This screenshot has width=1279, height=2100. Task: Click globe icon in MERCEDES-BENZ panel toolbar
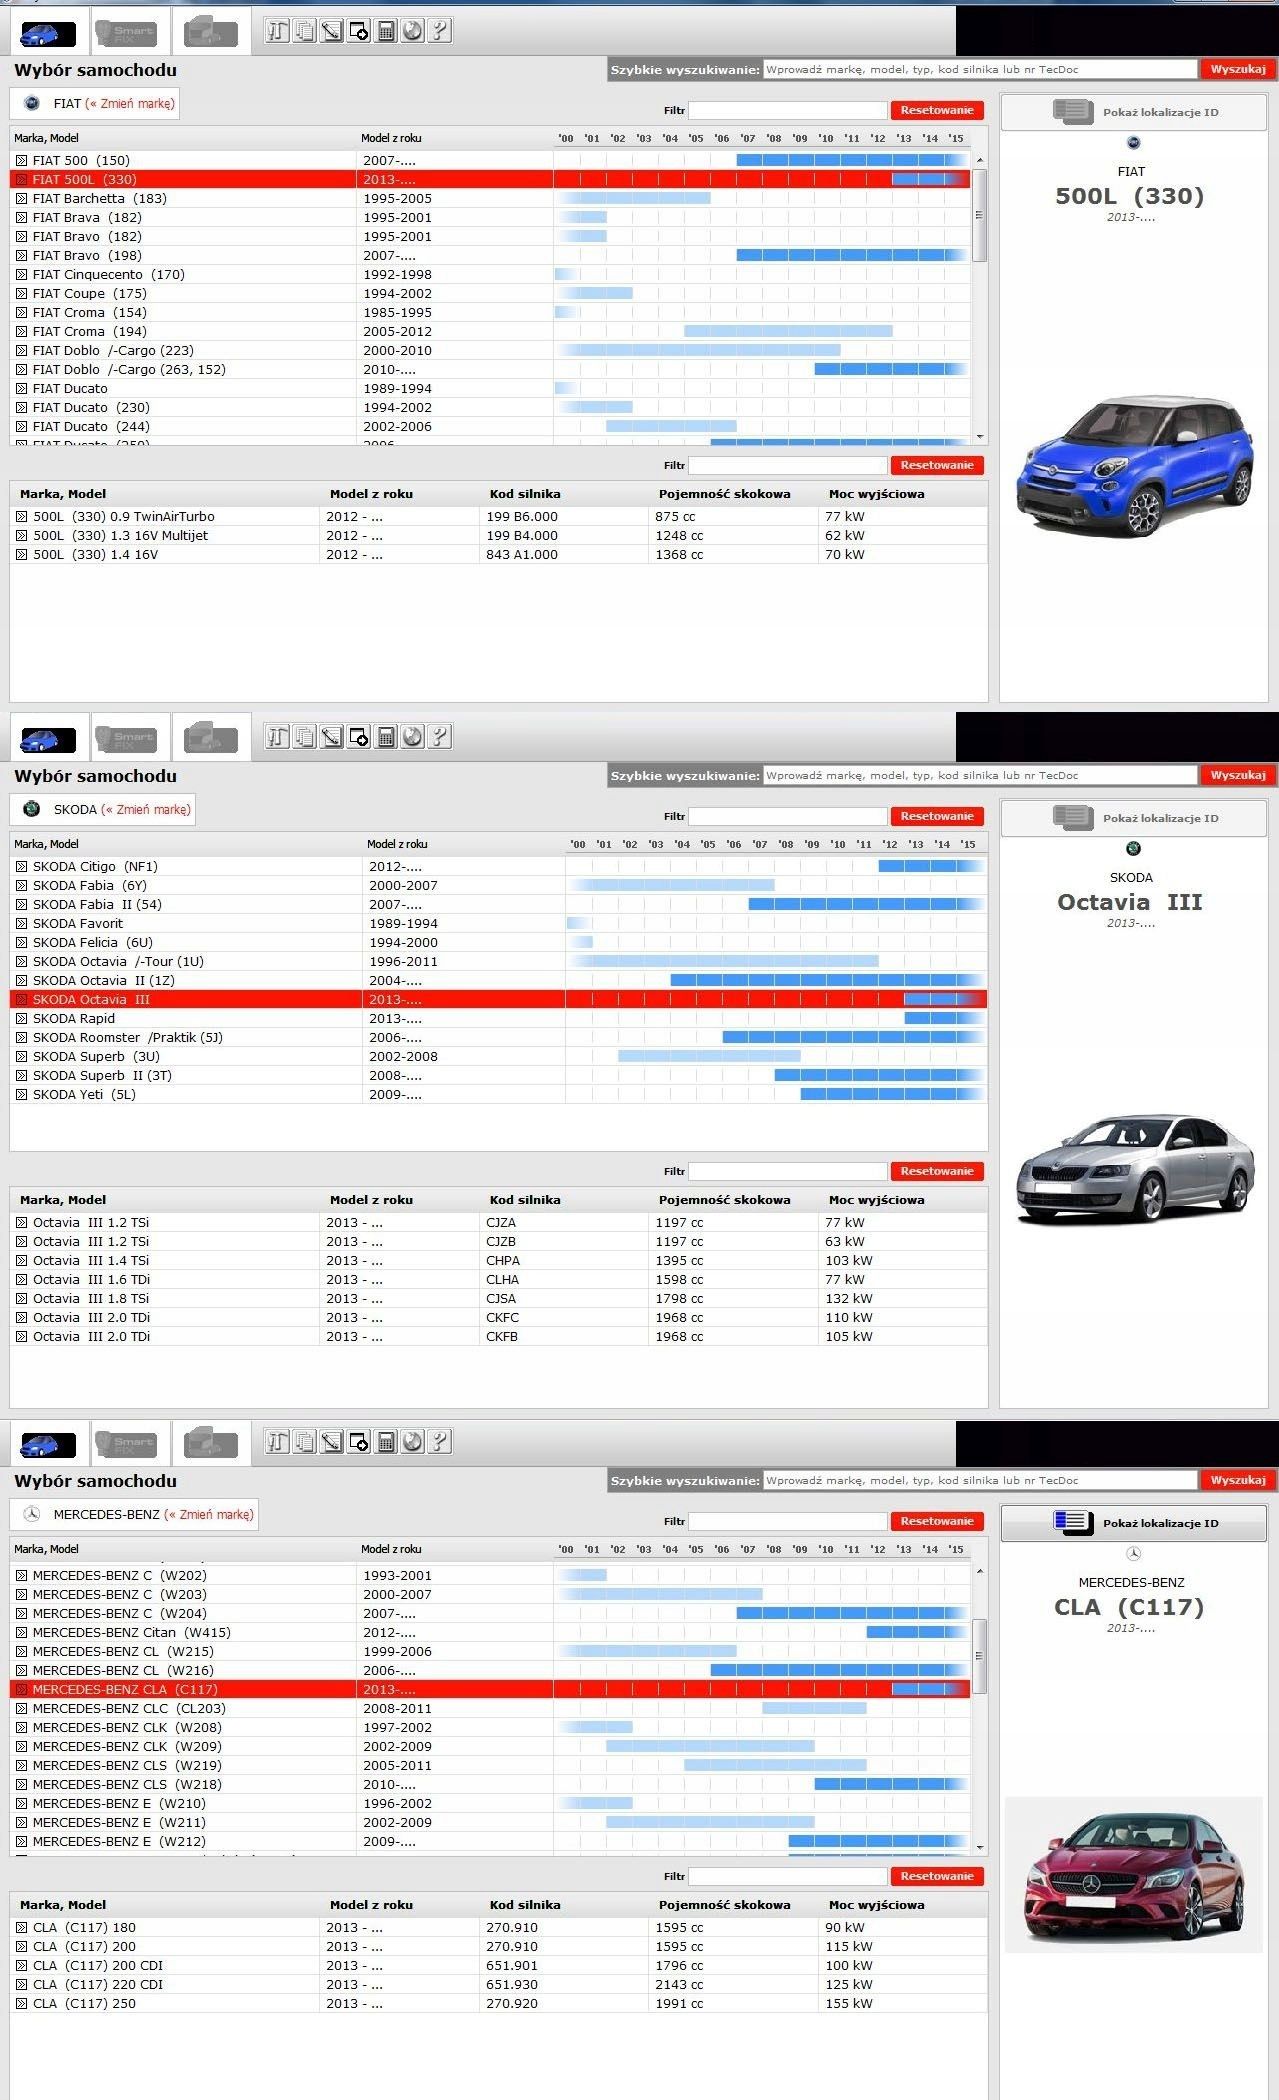click(413, 1442)
